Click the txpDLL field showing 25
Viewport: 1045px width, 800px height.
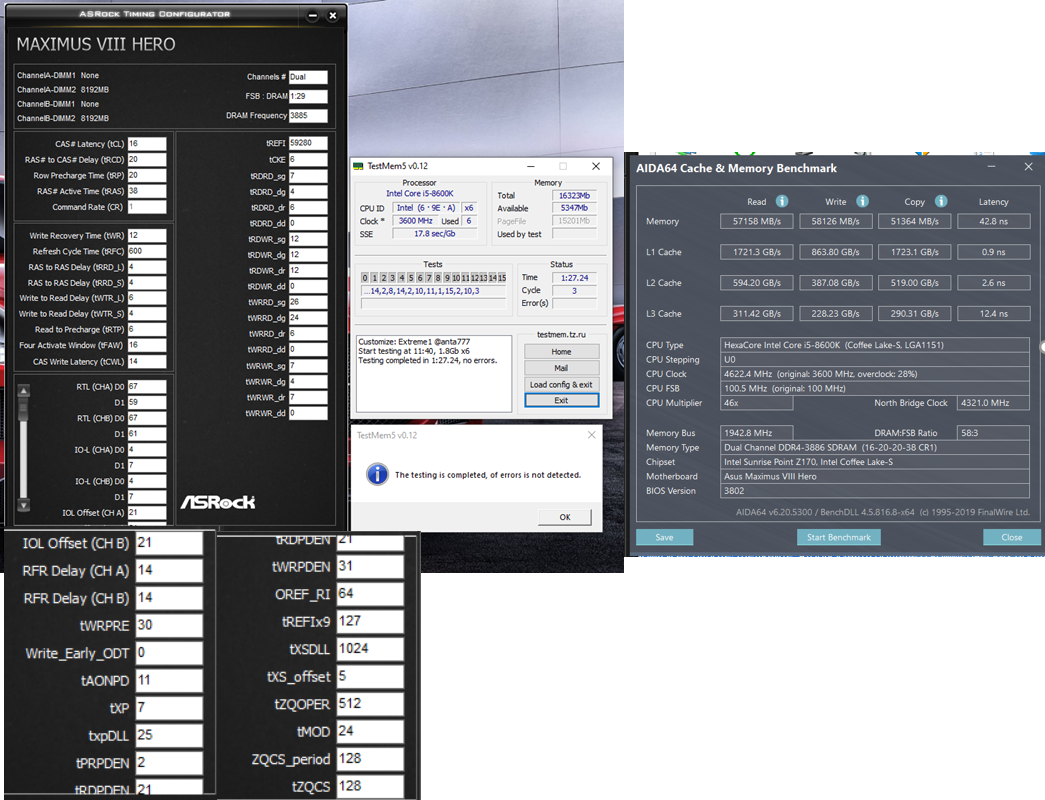click(169, 735)
